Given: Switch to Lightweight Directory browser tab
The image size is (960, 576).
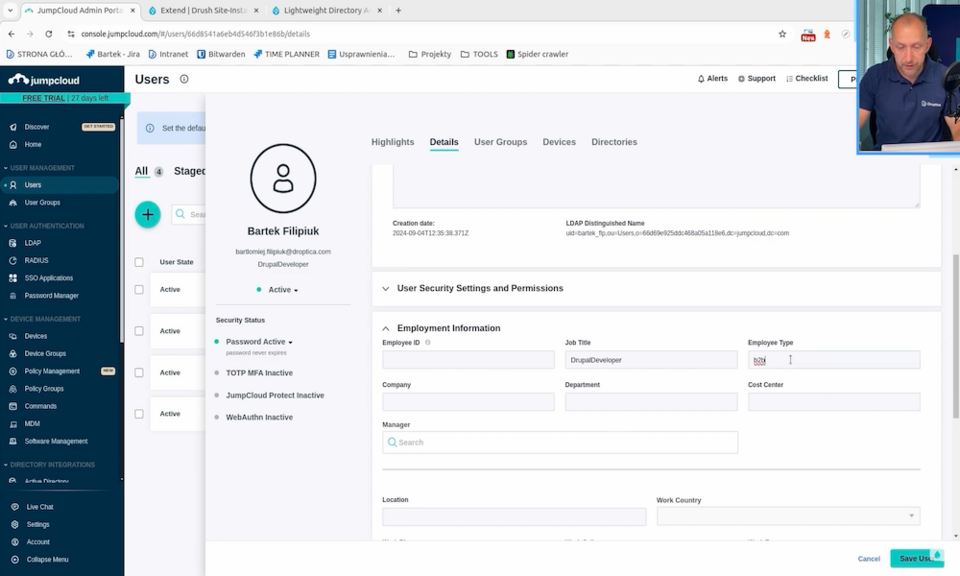Looking at the screenshot, I should [326, 10].
